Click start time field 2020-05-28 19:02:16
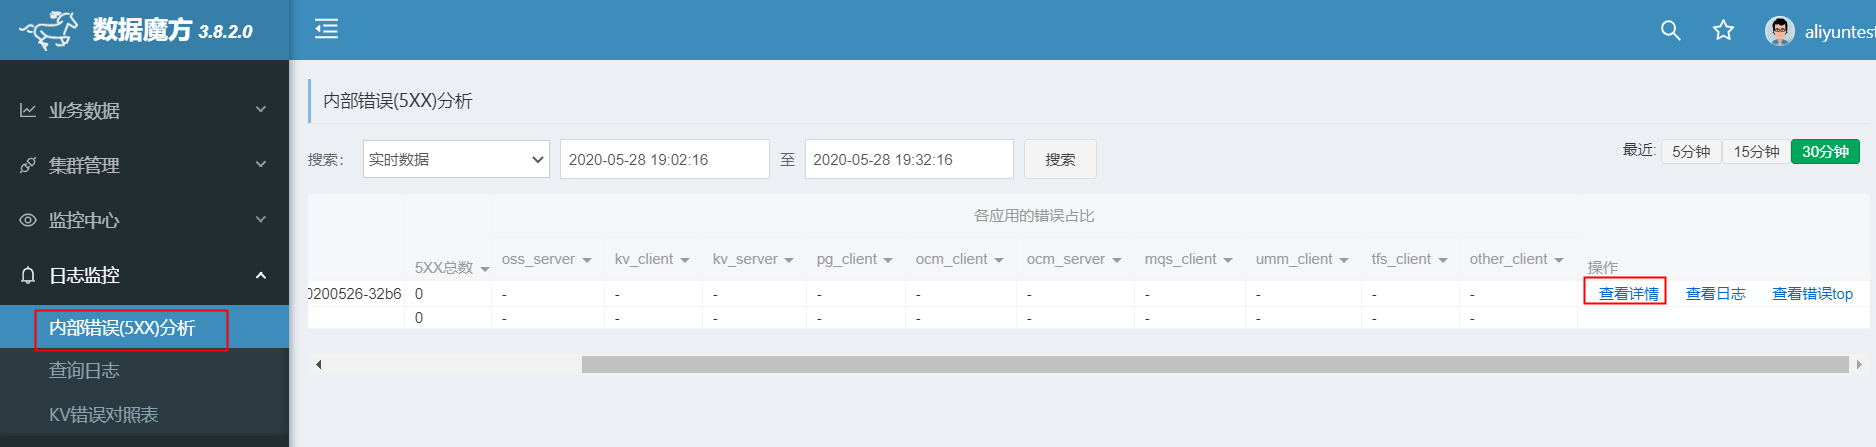 coord(664,159)
